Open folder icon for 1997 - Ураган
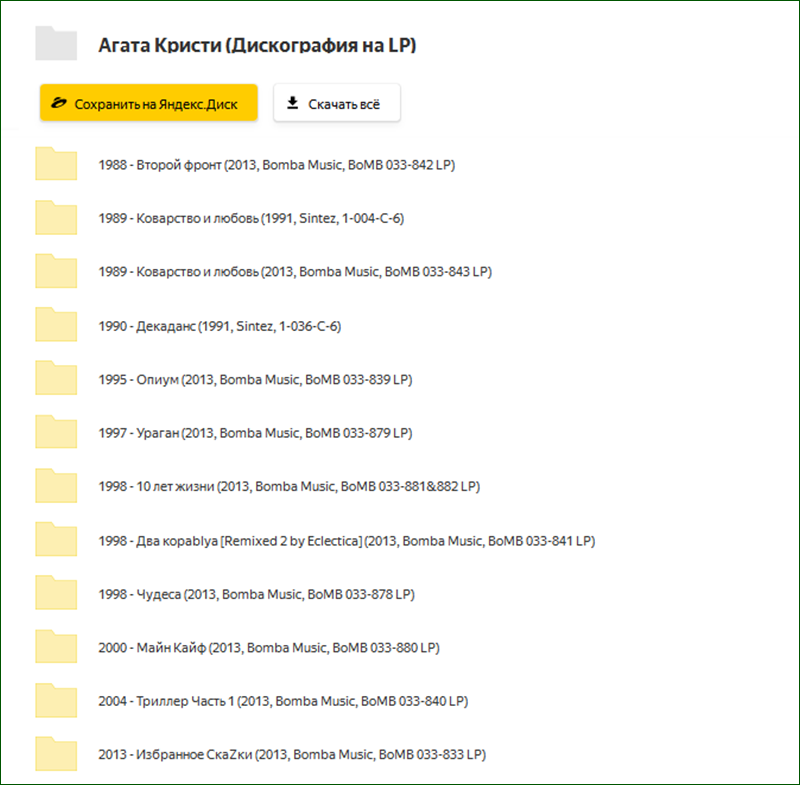This screenshot has width=800, height=785. point(56,432)
